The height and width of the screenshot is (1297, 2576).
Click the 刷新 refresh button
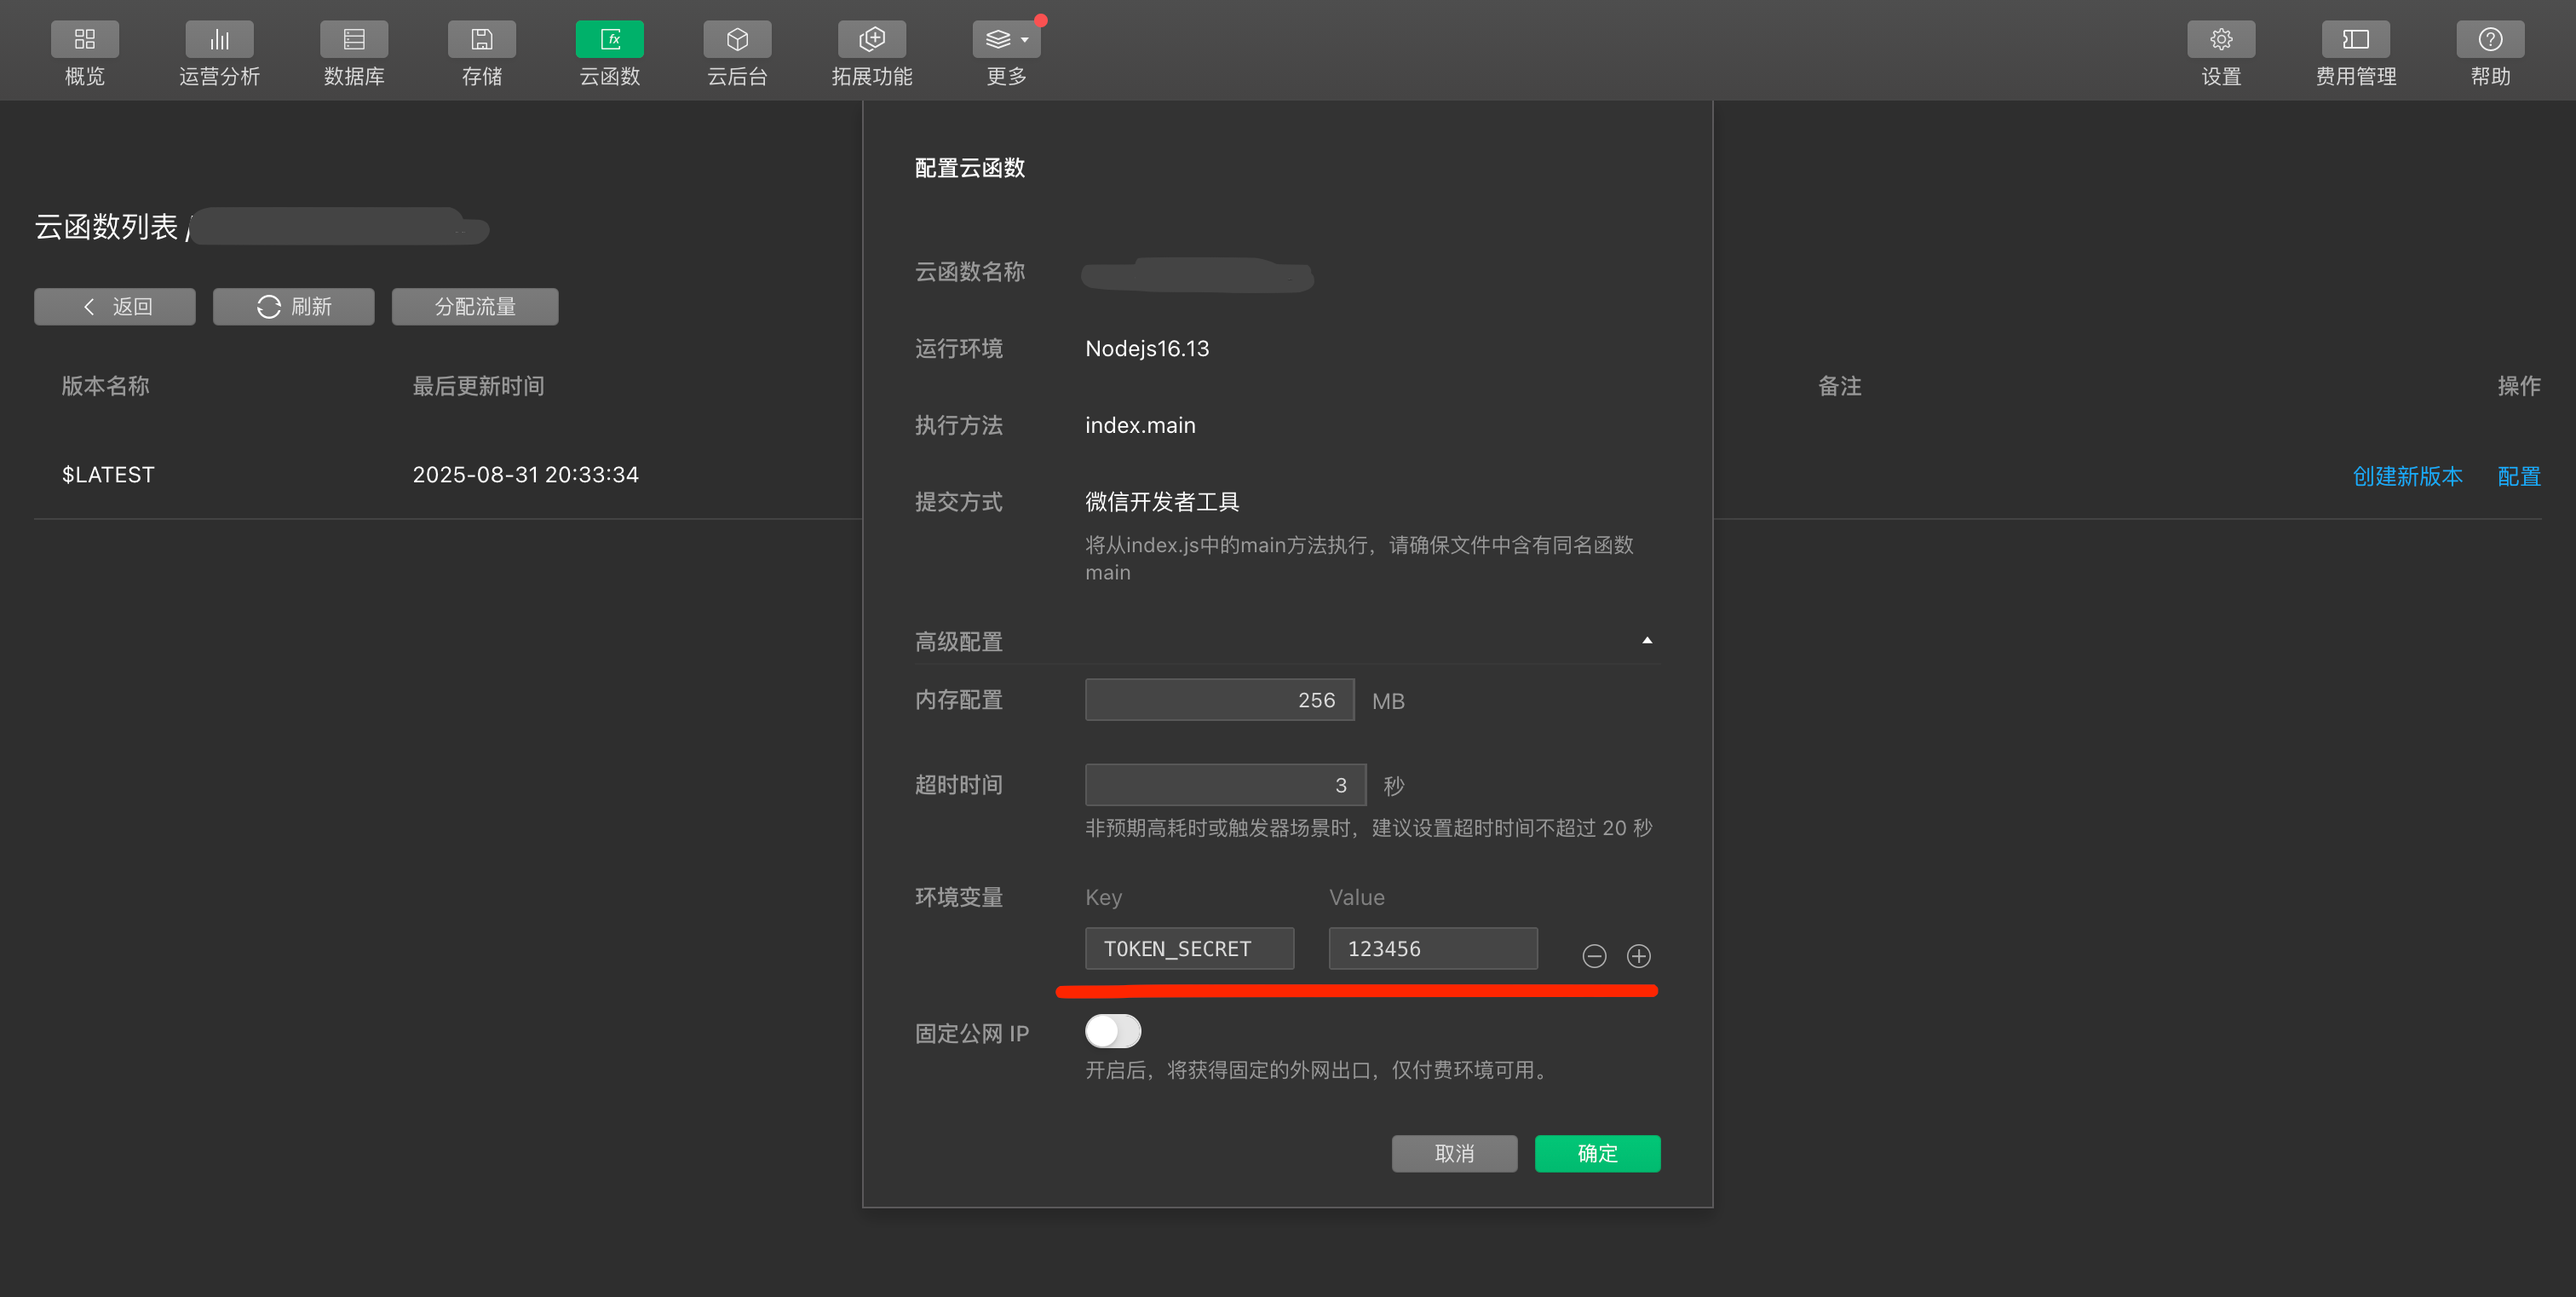(x=293, y=307)
